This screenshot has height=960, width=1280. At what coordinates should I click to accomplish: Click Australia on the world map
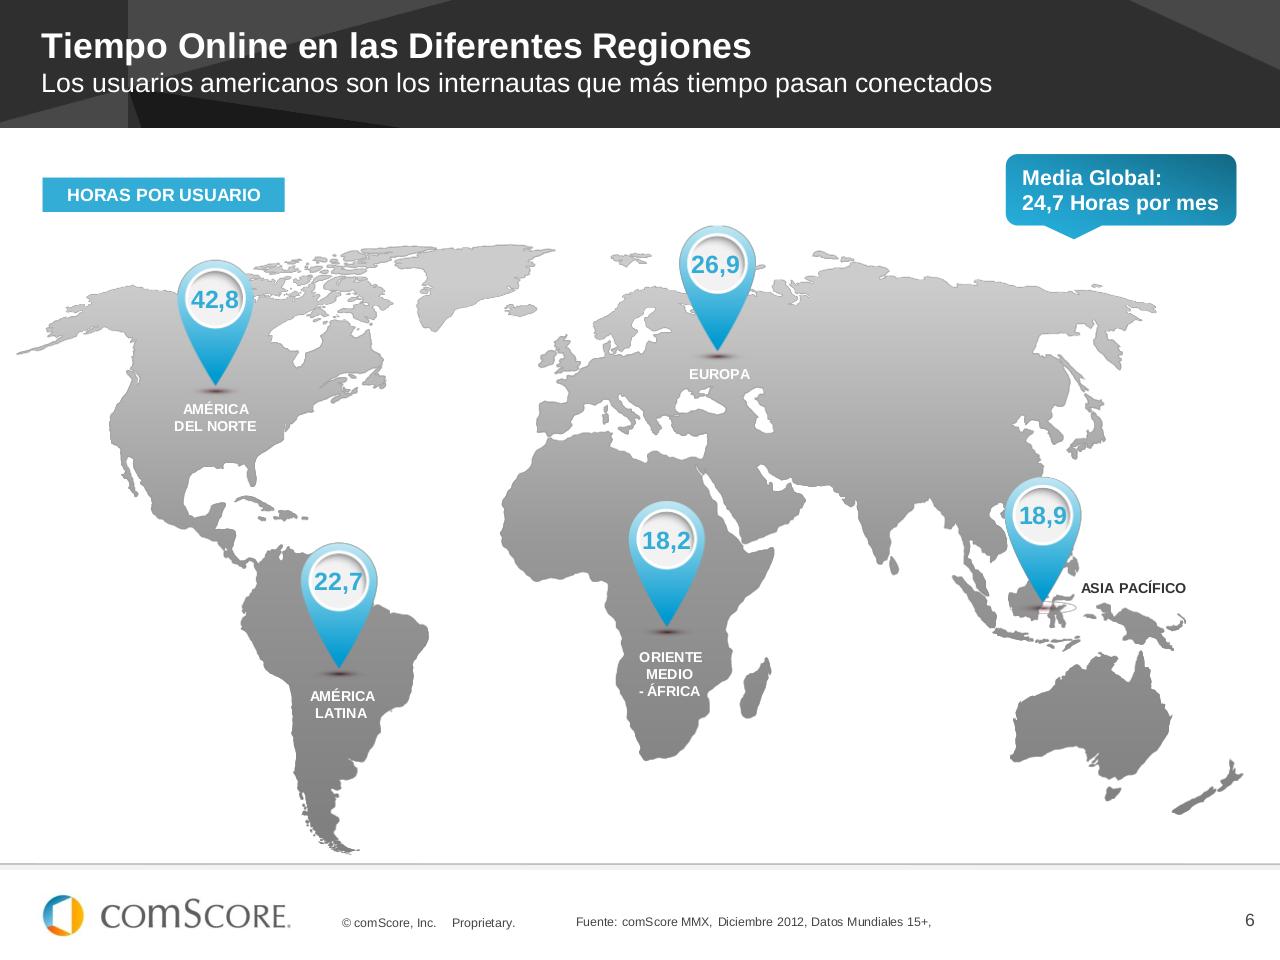click(1090, 720)
